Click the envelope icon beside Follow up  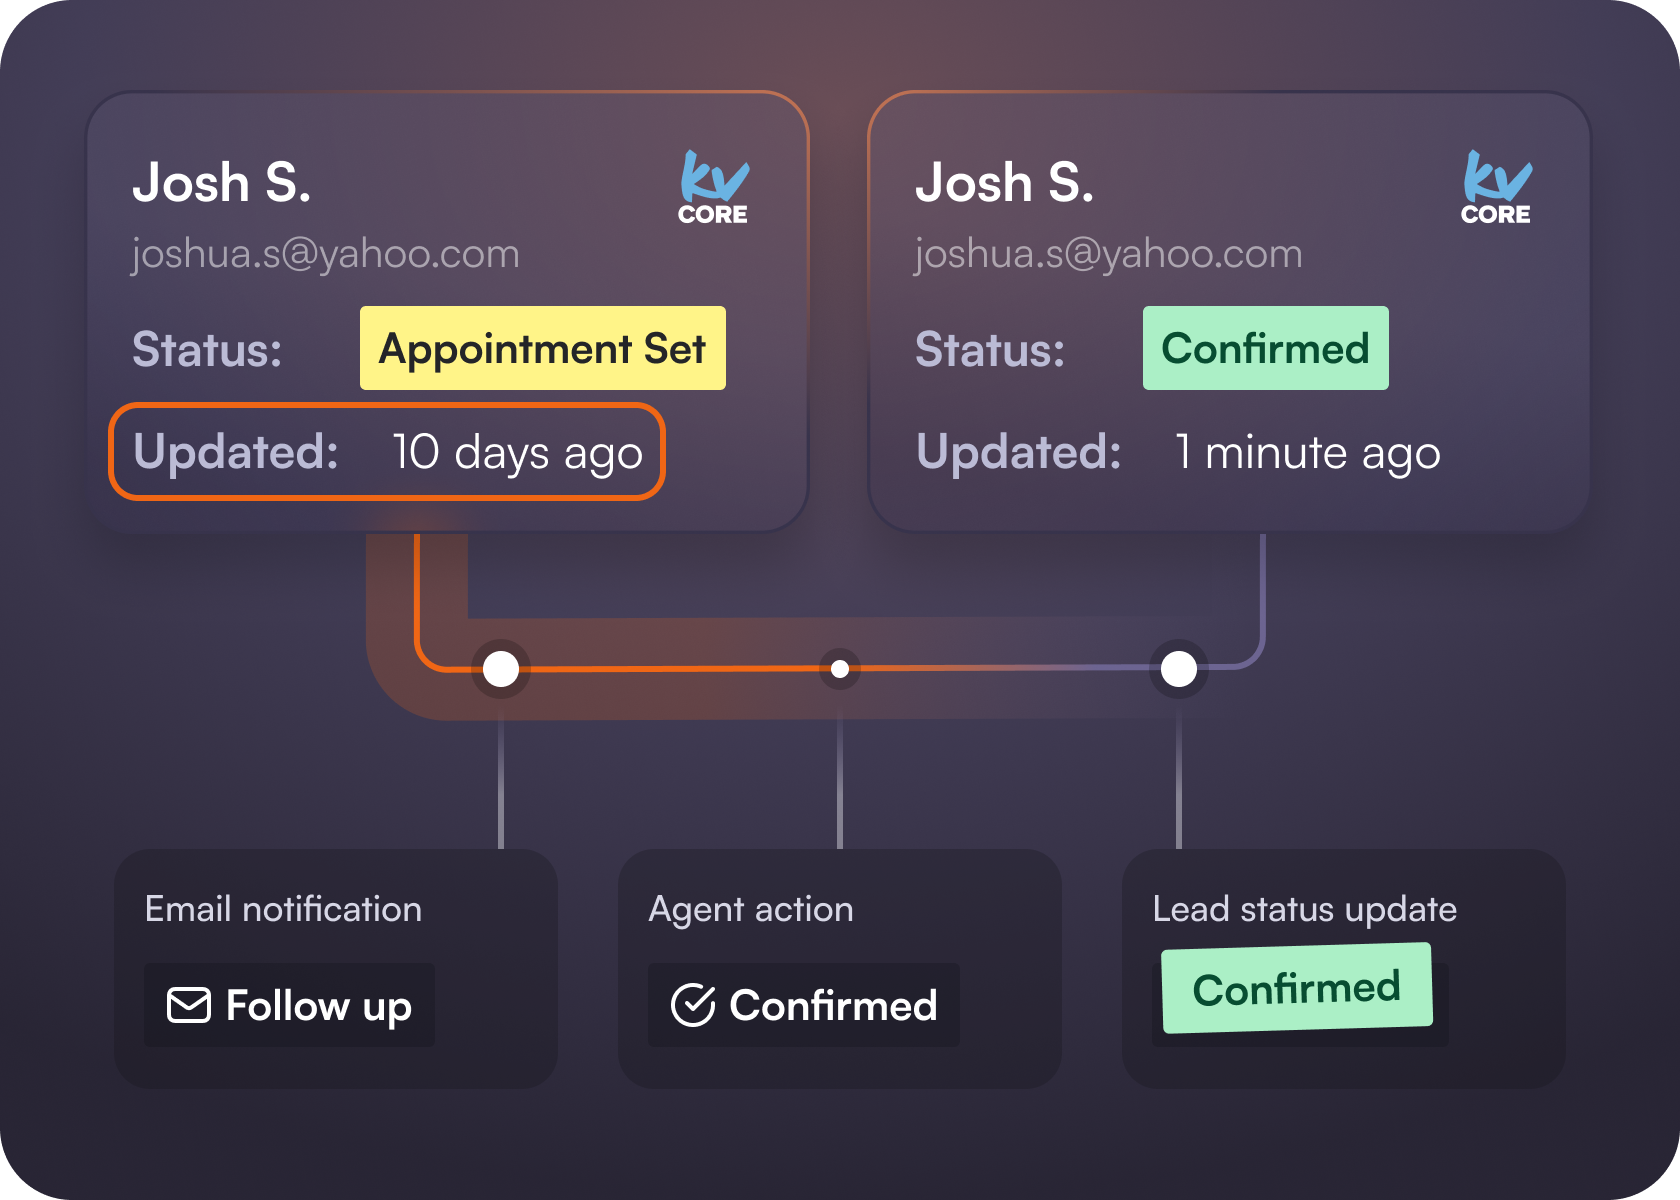188,1005
